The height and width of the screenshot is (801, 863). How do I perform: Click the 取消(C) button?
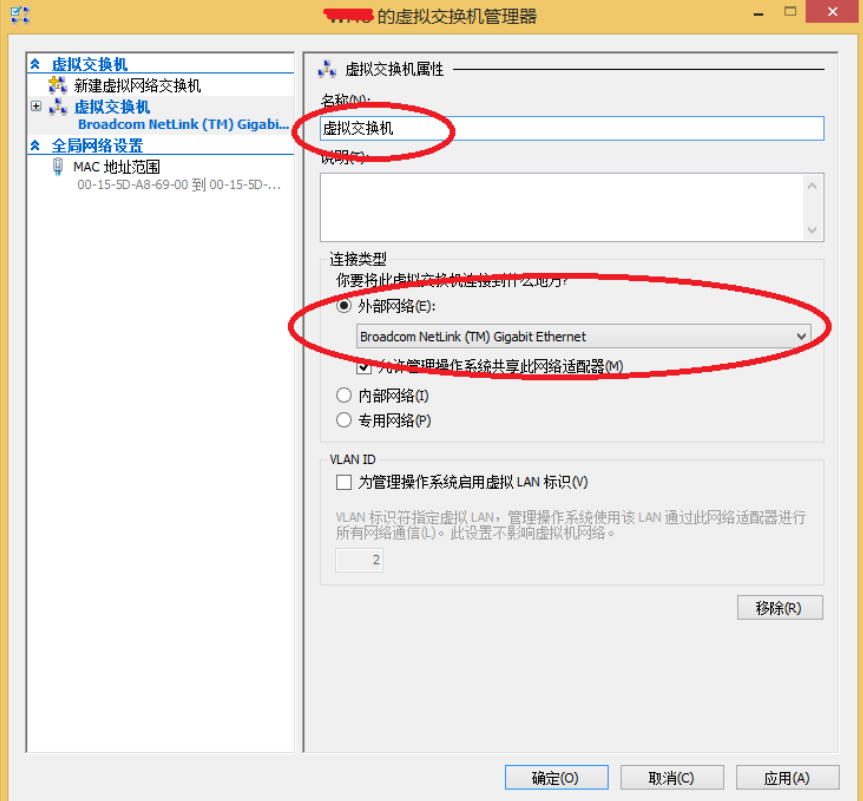(x=672, y=777)
